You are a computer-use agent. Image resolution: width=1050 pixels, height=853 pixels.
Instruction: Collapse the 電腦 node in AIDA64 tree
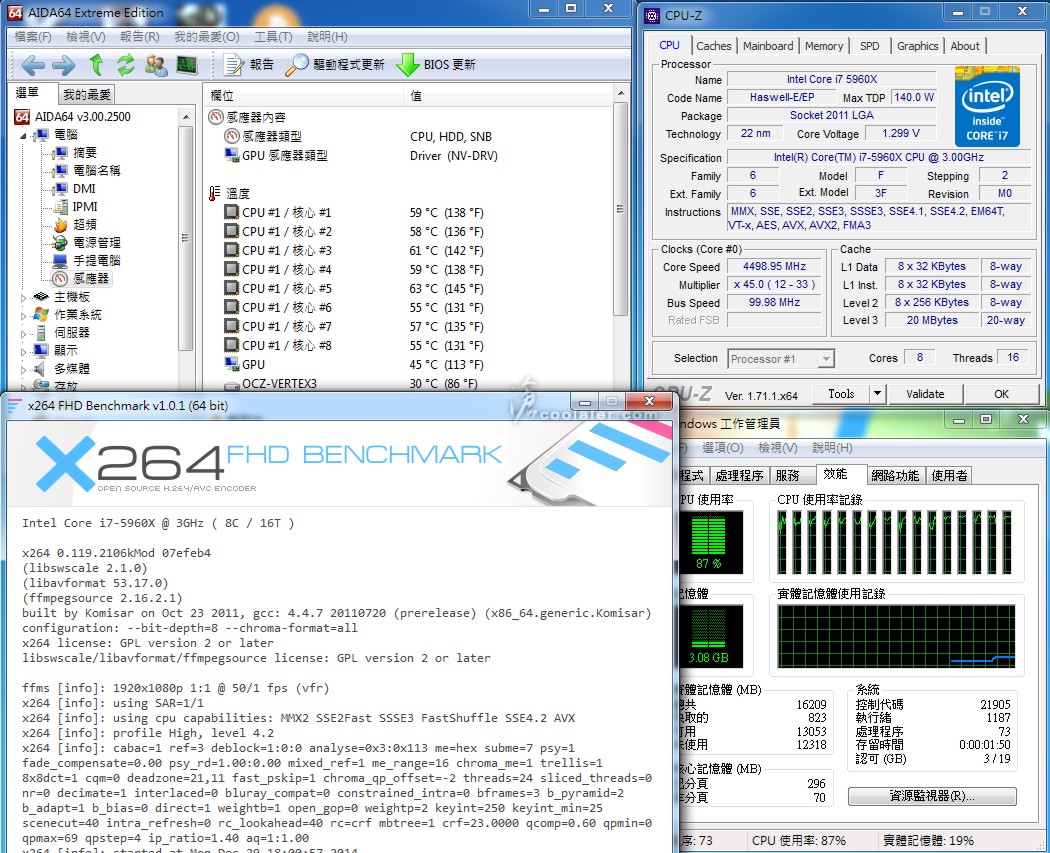tap(23, 135)
